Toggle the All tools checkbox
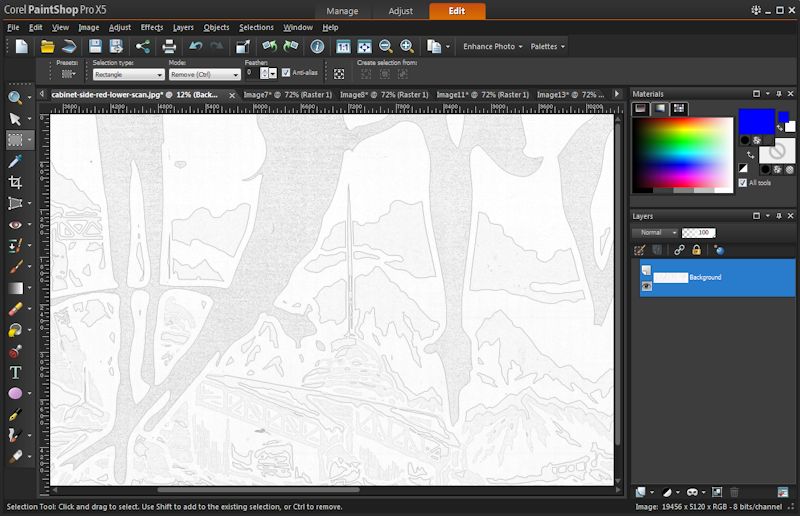 [x=742, y=183]
